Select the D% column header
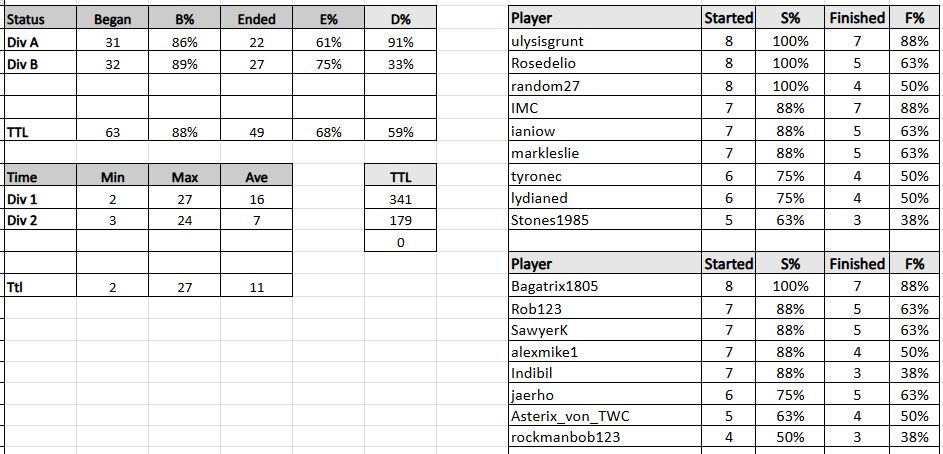 coord(401,18)
